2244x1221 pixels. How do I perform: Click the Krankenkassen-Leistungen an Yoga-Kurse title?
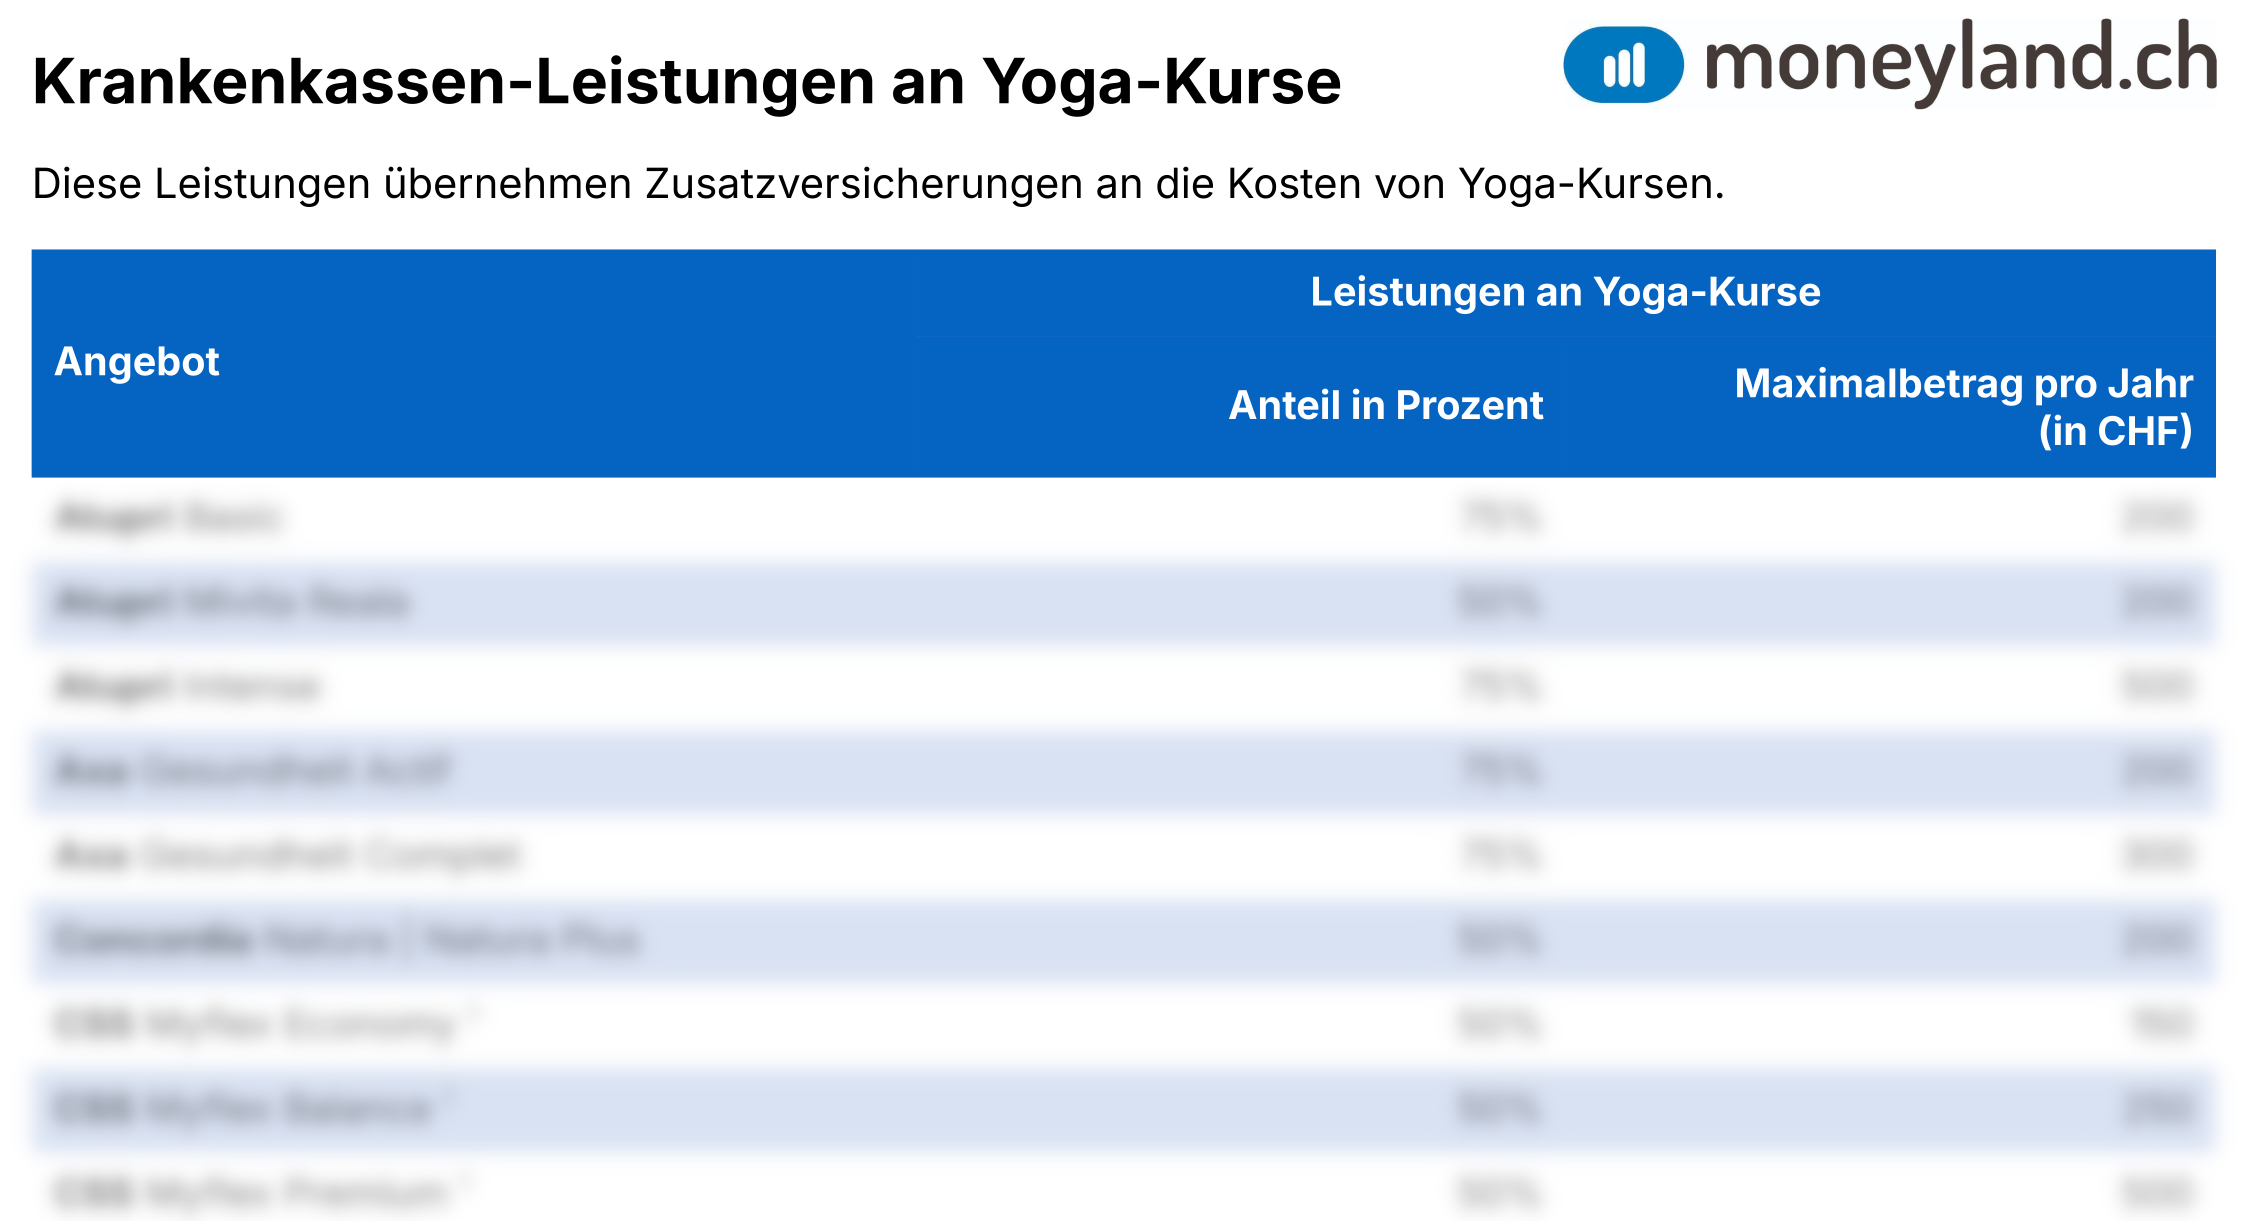coord(686,81)
